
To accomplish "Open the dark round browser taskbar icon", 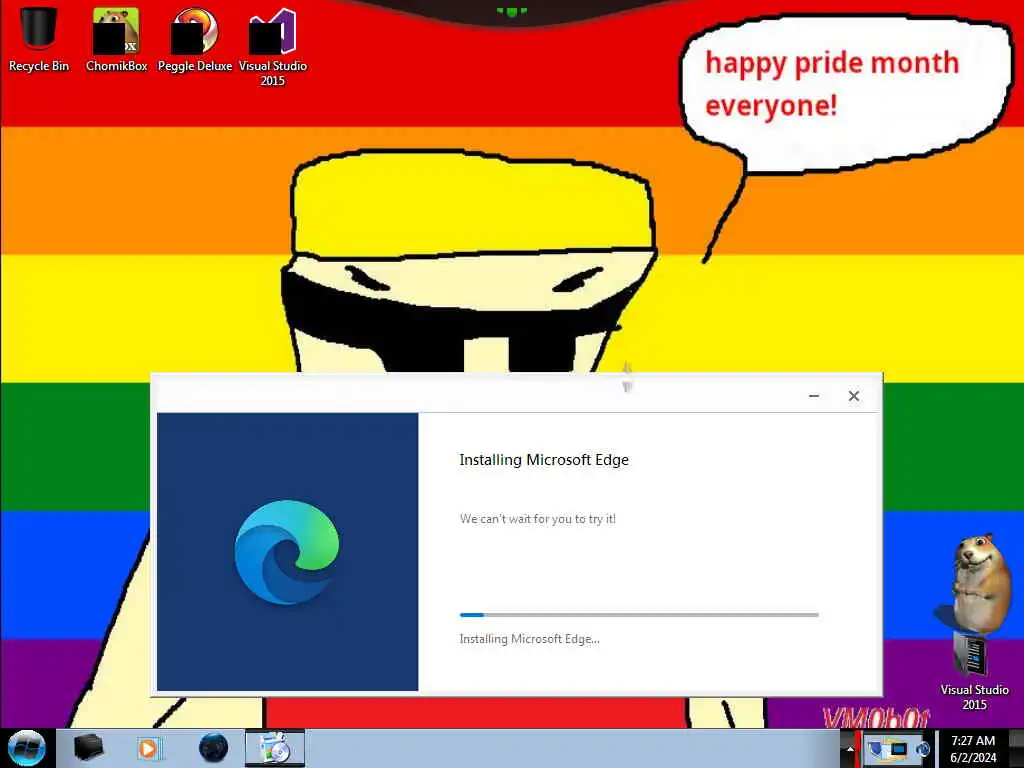I will (x=214, y=748).
